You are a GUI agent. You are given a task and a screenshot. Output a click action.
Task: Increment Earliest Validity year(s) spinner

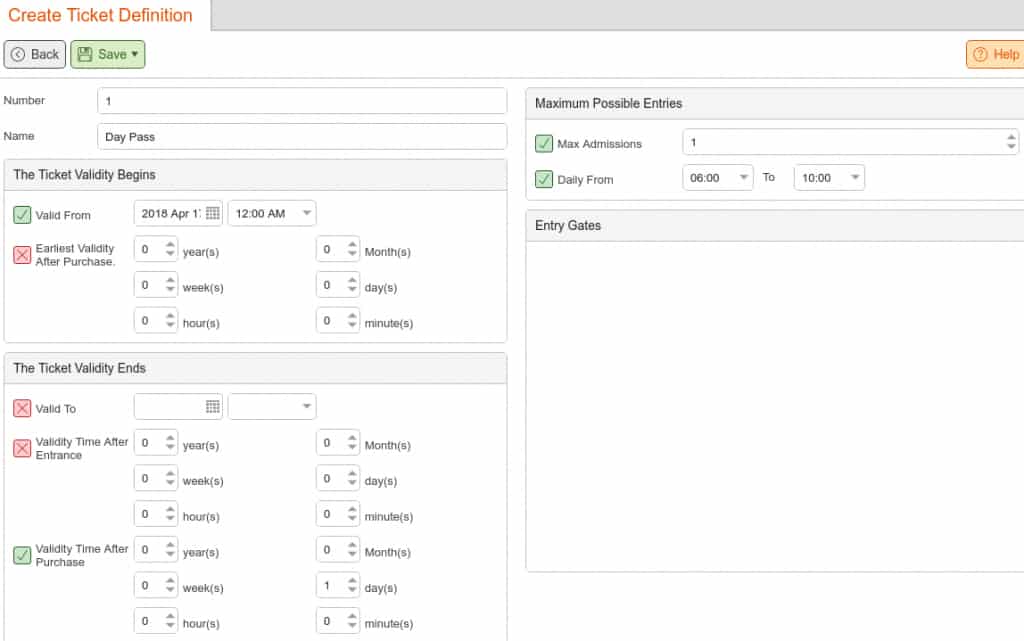[x=170, y=245]
